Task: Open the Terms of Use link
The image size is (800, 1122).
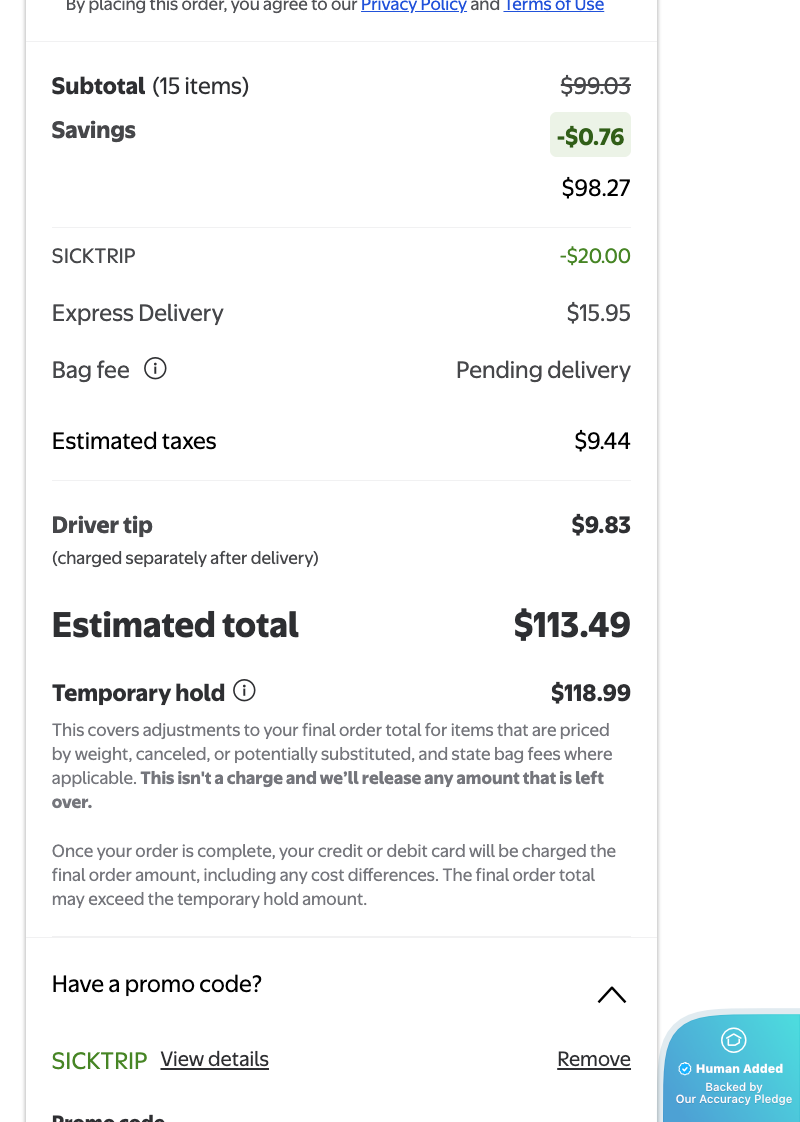Action: (x=553, y=6)
